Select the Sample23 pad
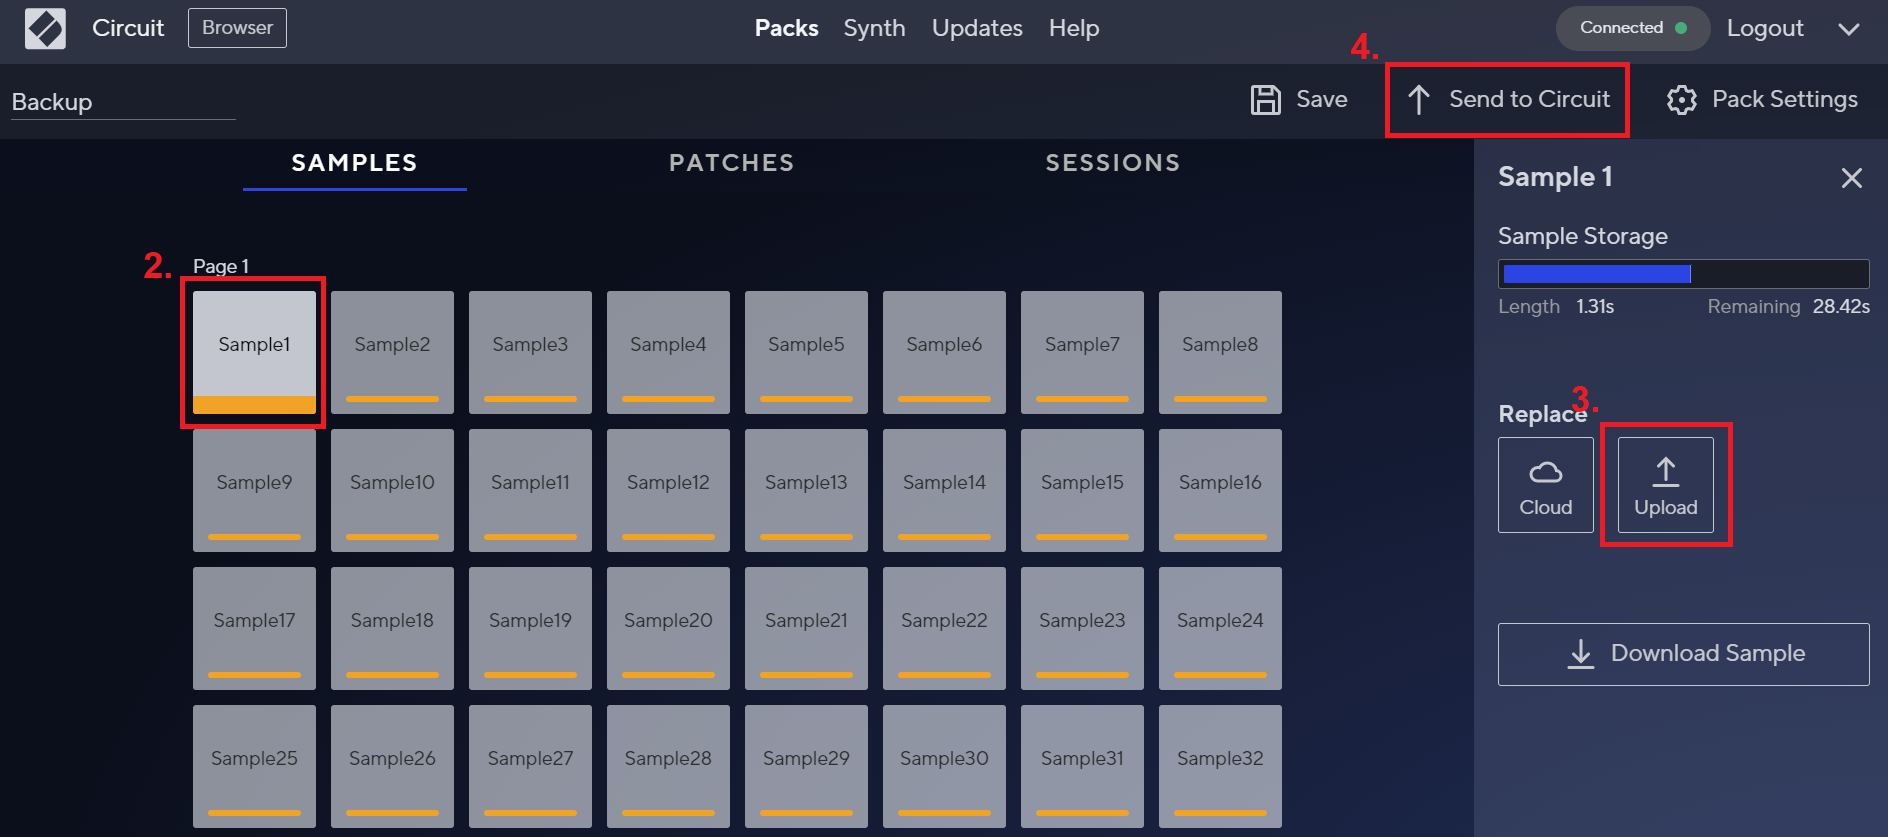The height and width of the screenshot is (837, 1888). [x=1082, y=628]
